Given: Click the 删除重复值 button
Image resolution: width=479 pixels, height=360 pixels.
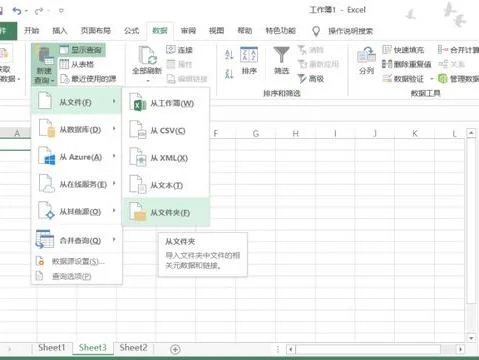Looking at the screenshot, I should click(x=407, y=64).
